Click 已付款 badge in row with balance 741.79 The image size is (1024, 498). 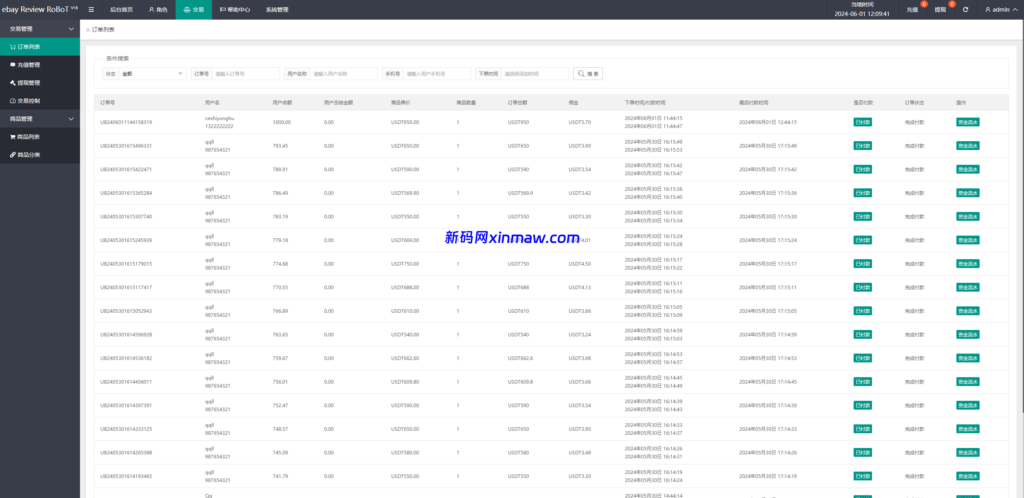863,476
